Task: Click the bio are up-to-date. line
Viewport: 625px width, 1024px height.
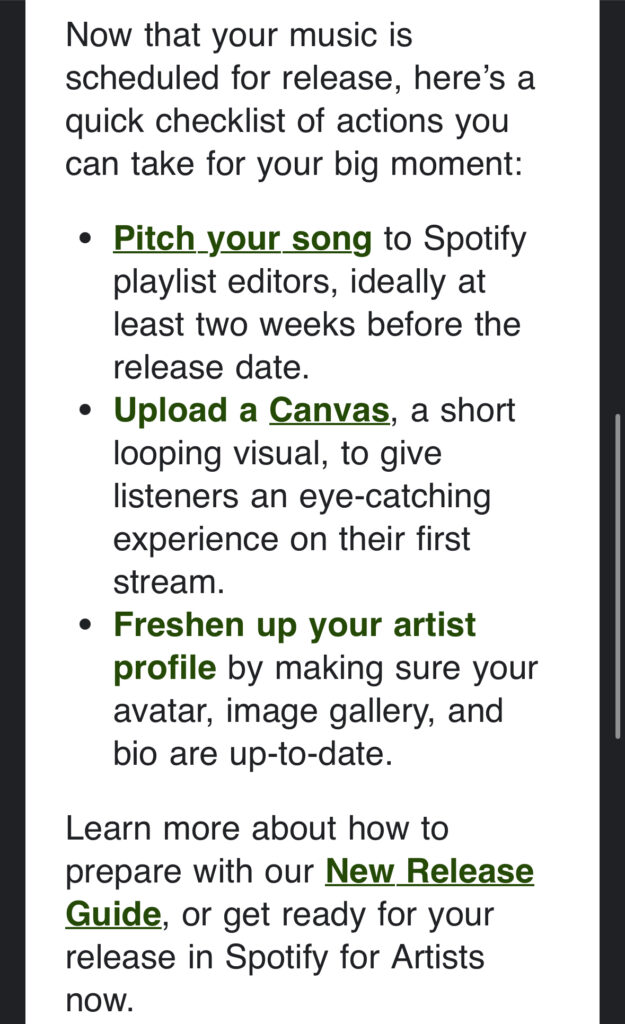Action: pyautogui.click(x=253, y=754)
